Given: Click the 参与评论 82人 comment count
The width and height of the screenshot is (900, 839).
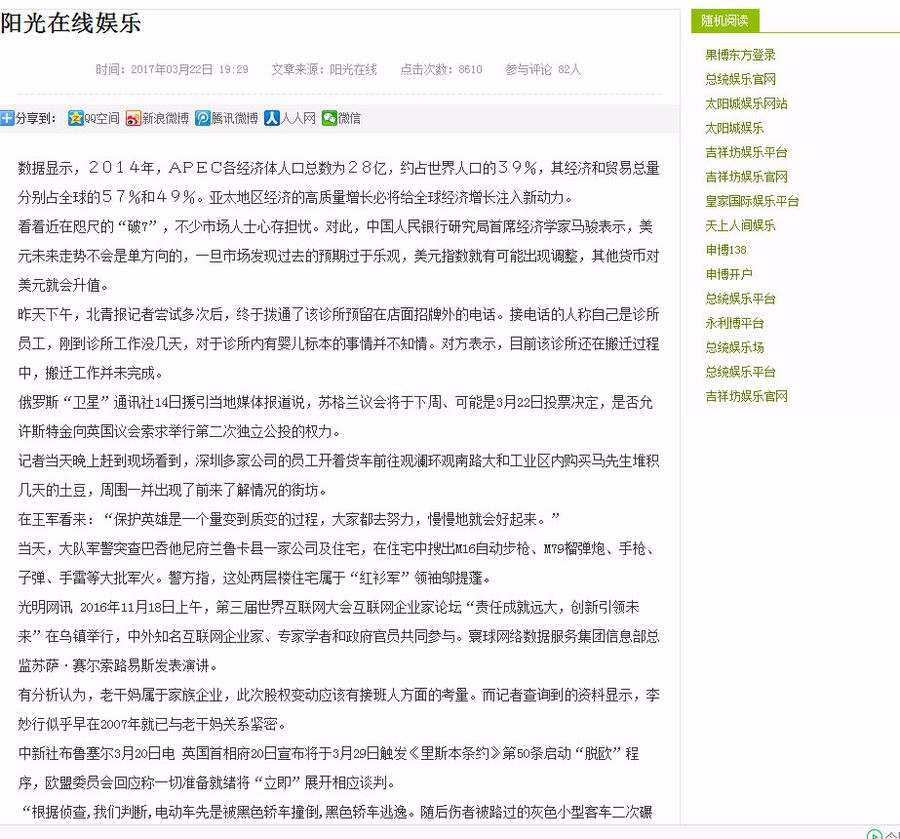Looking at the screenshot, I should (540, 69).
